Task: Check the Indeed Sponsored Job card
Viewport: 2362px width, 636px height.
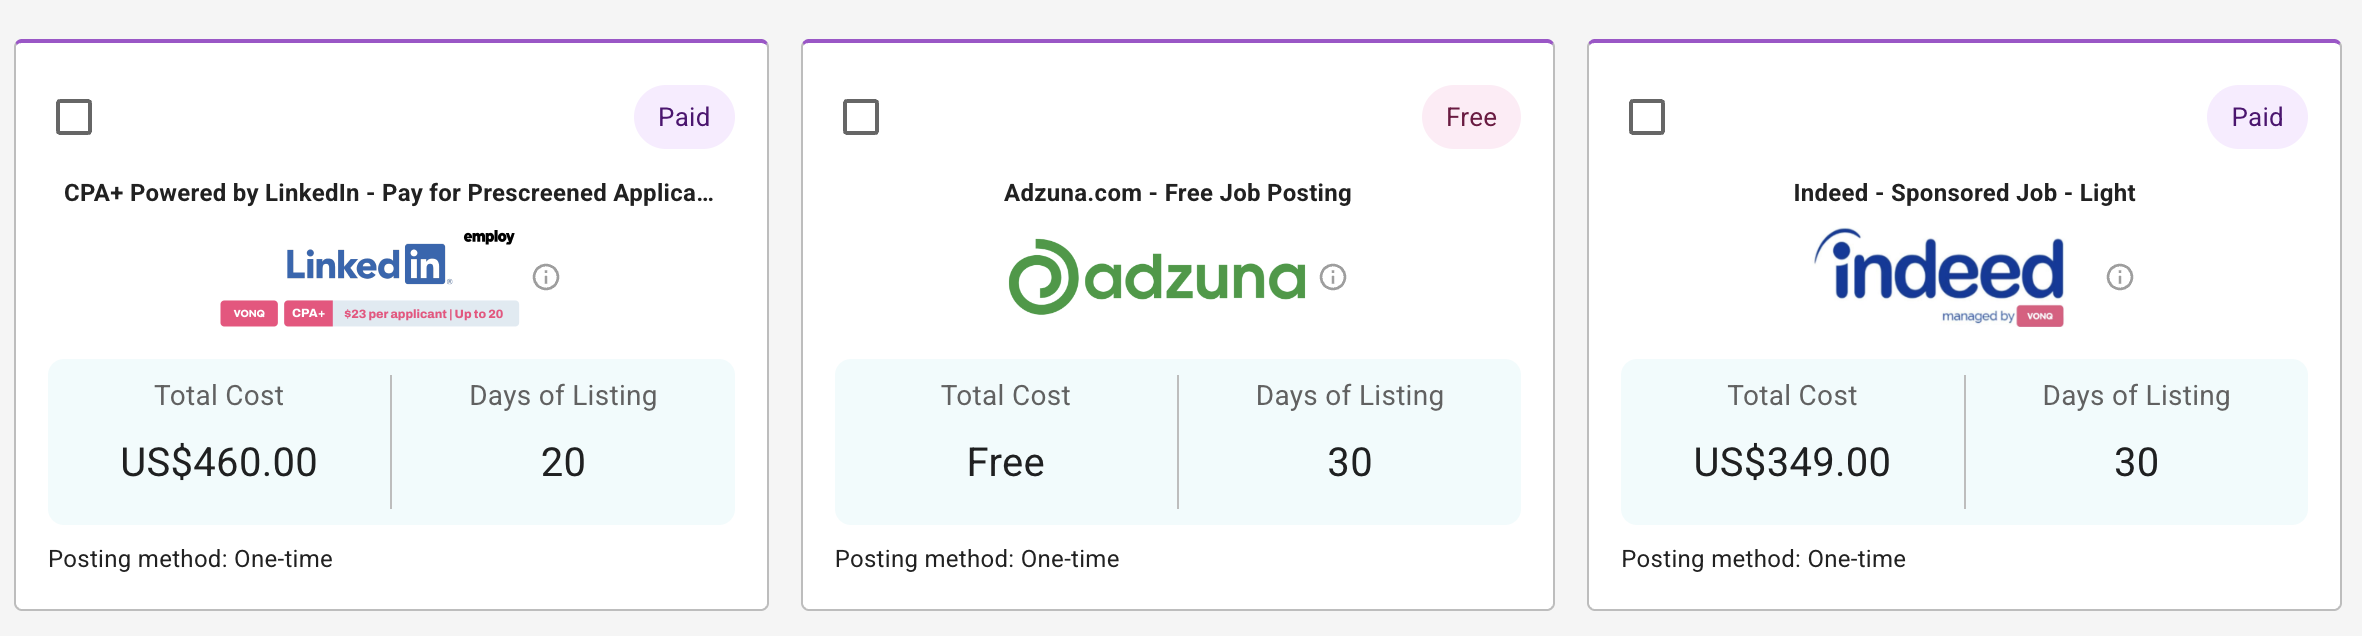Action: (1648, 116)
